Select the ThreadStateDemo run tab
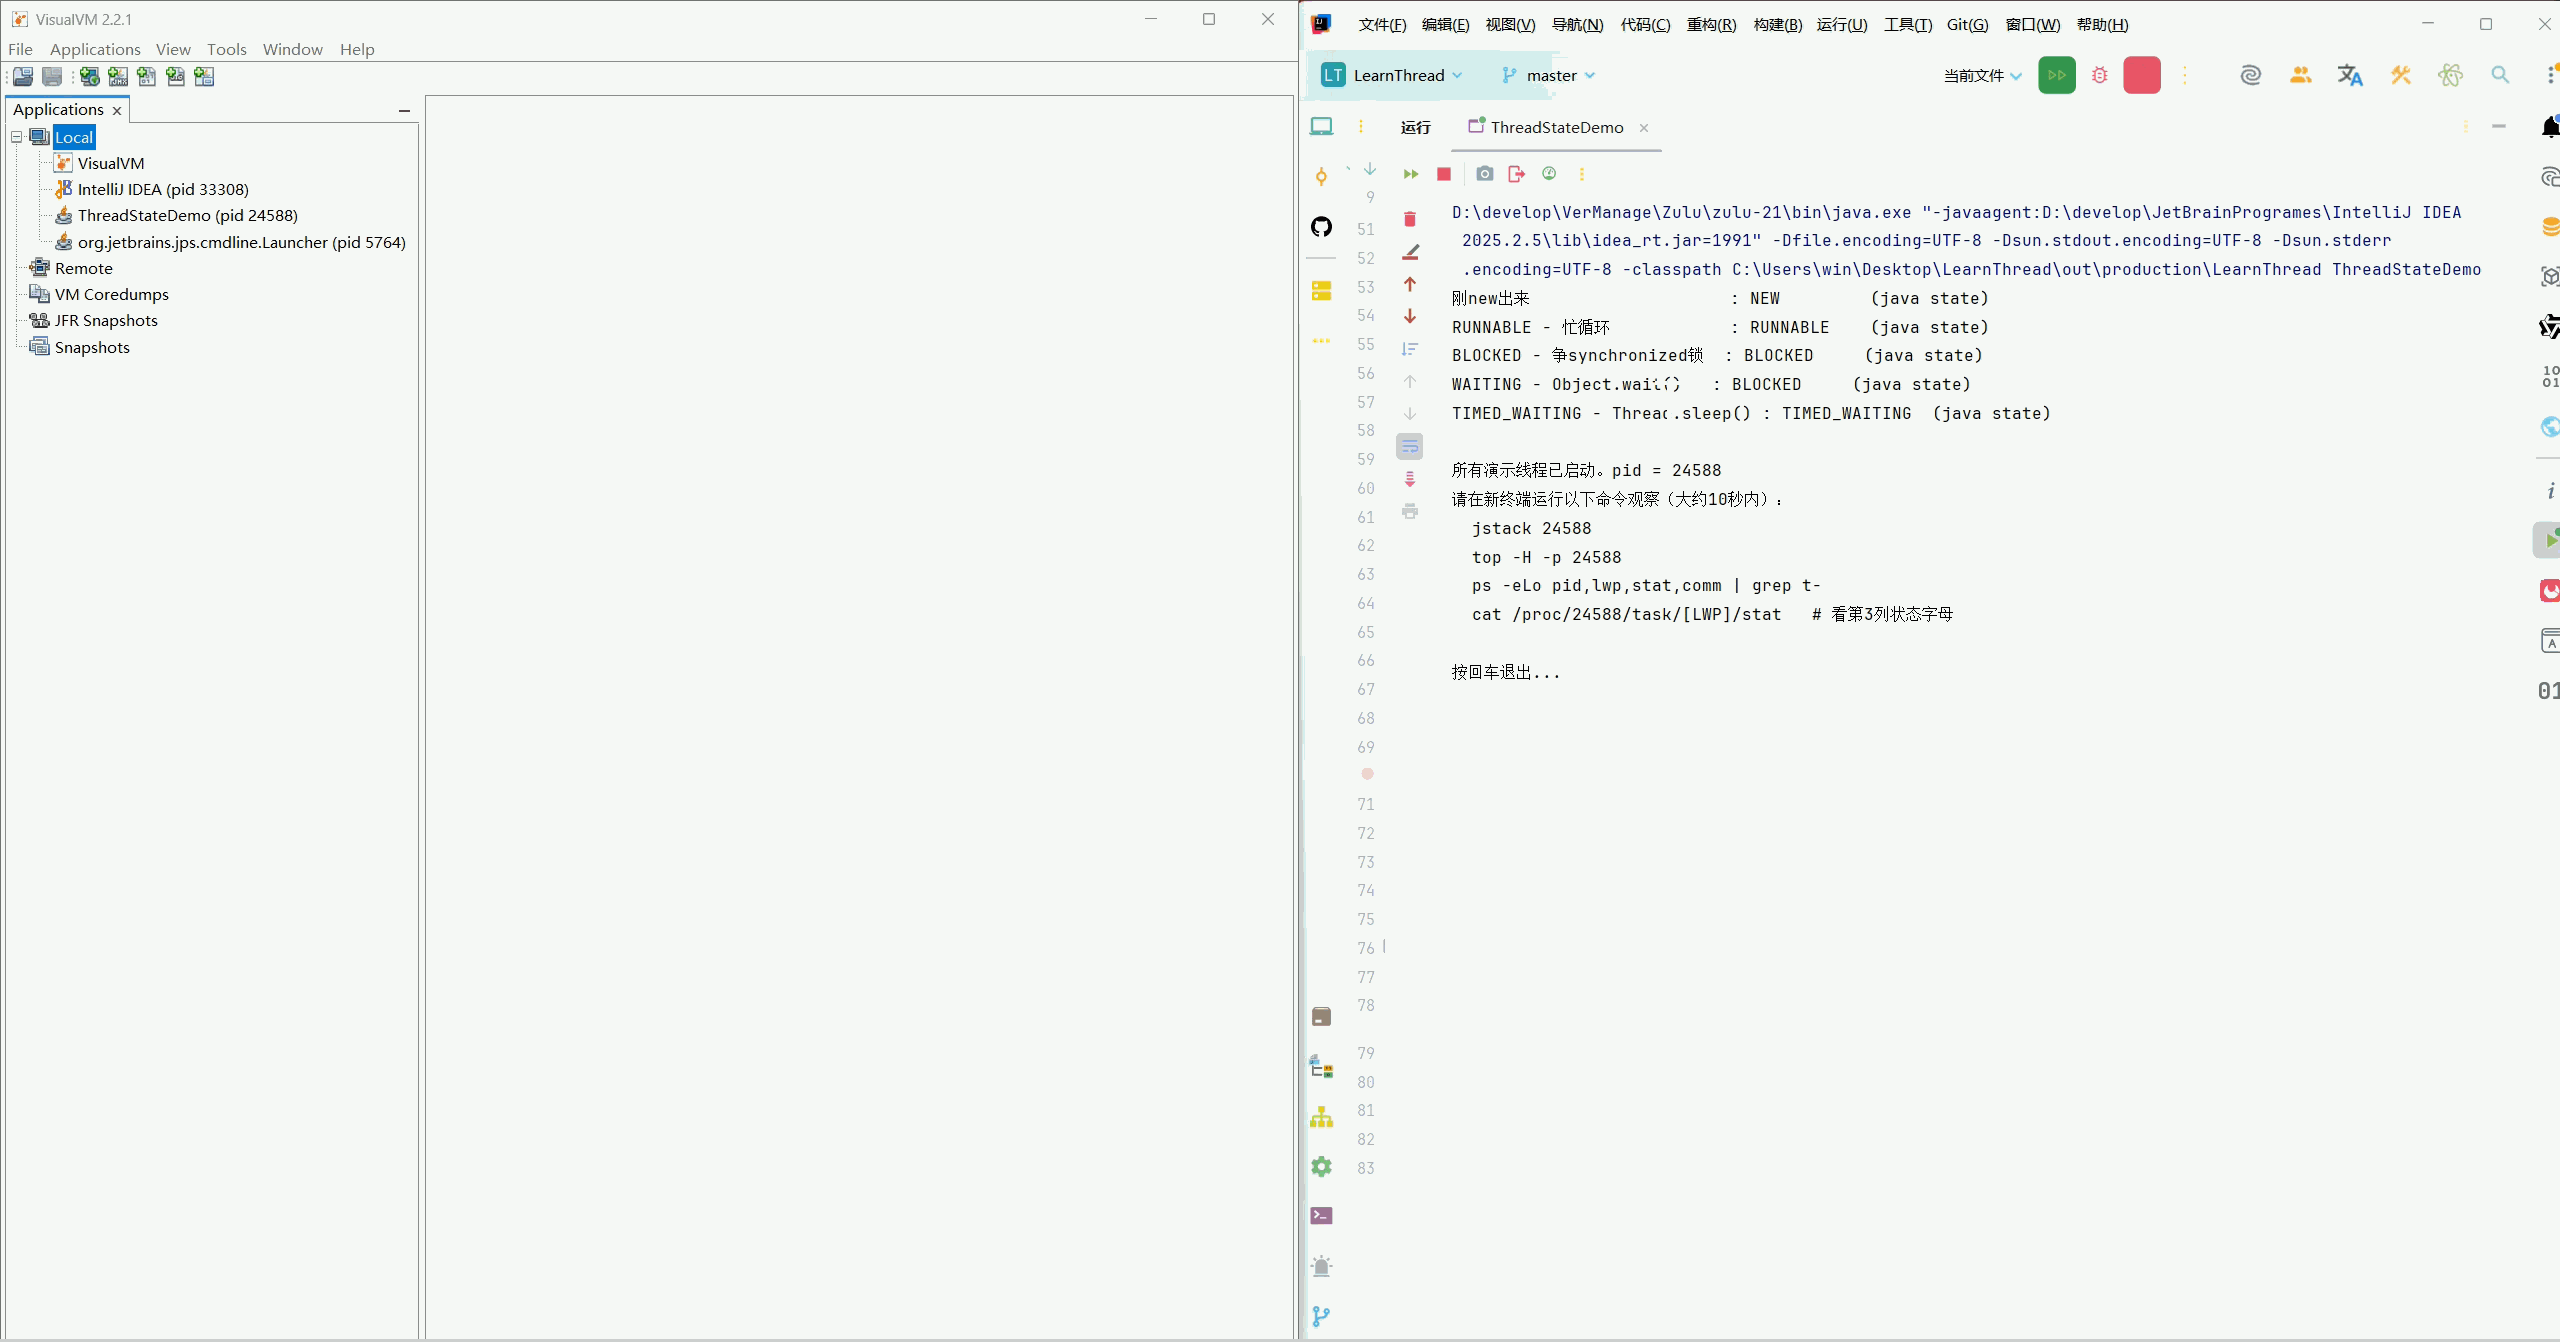Screen dimensions: 2560x1342 [1556, 127]
